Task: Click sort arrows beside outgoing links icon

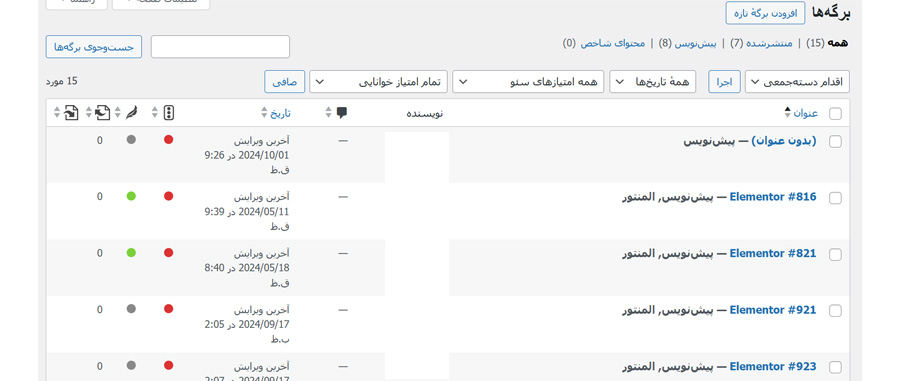Action: point(88,112)
